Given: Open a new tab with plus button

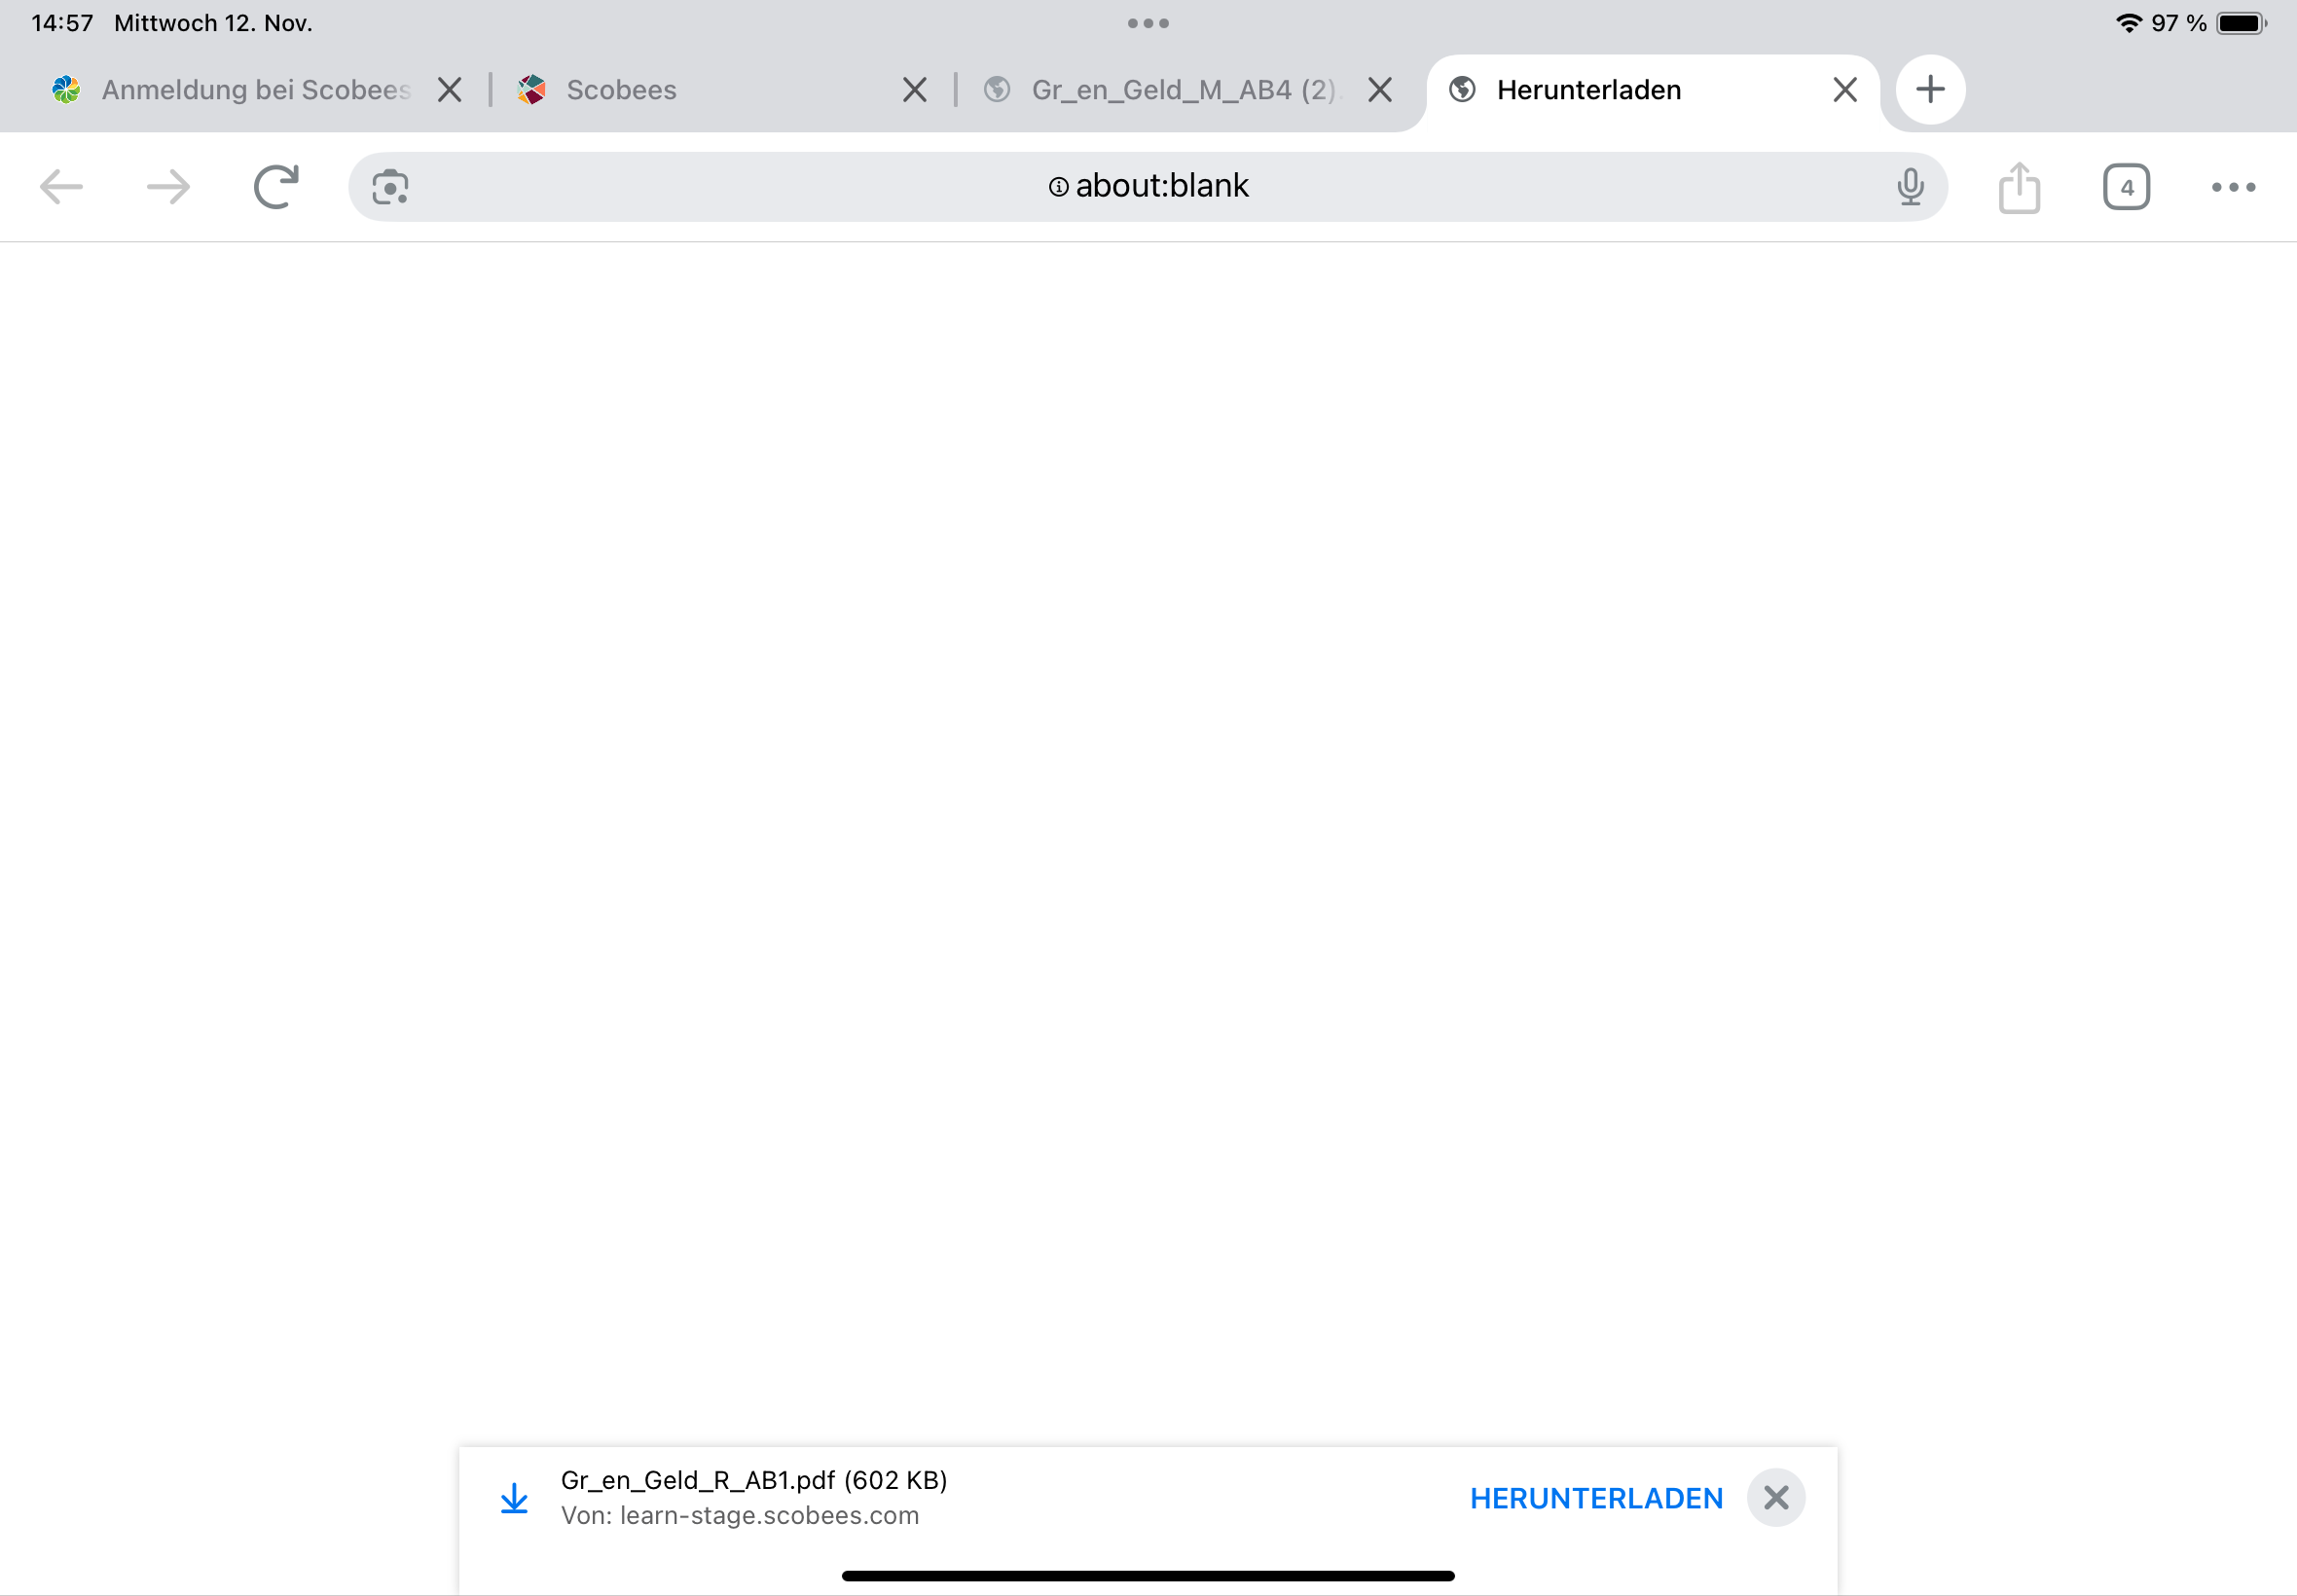Looking at the screenshot, I should pos(1930,90).
